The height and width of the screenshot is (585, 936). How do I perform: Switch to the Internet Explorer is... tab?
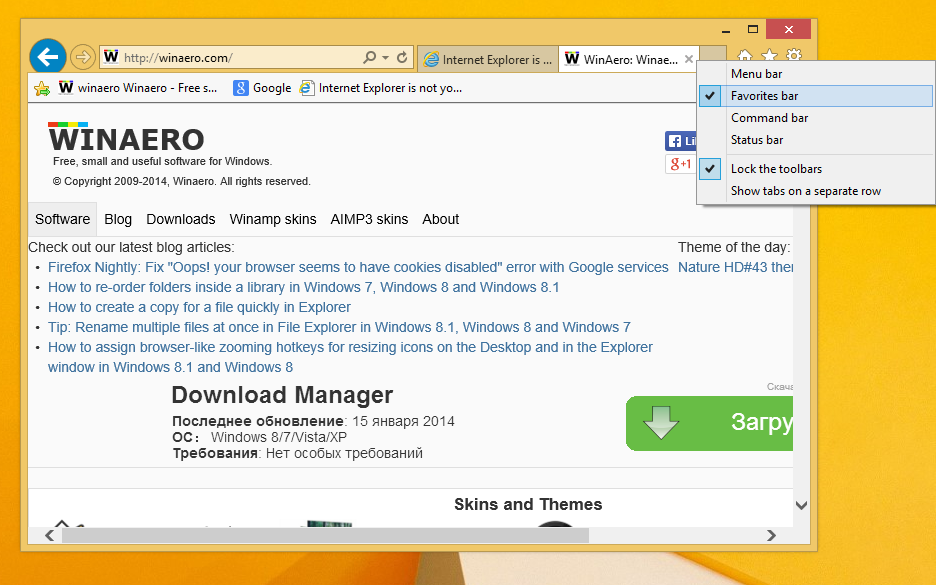(487, 59)
